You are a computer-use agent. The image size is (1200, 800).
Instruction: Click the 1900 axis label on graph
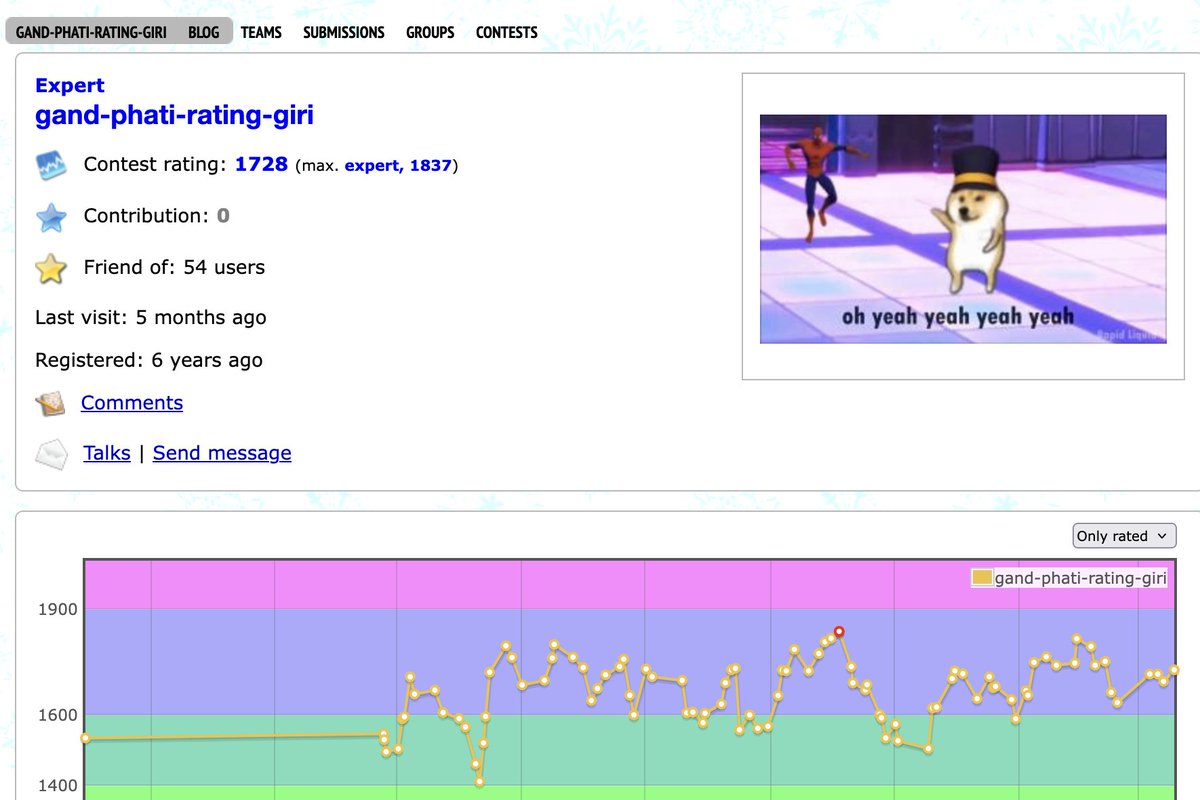point(59,609)
